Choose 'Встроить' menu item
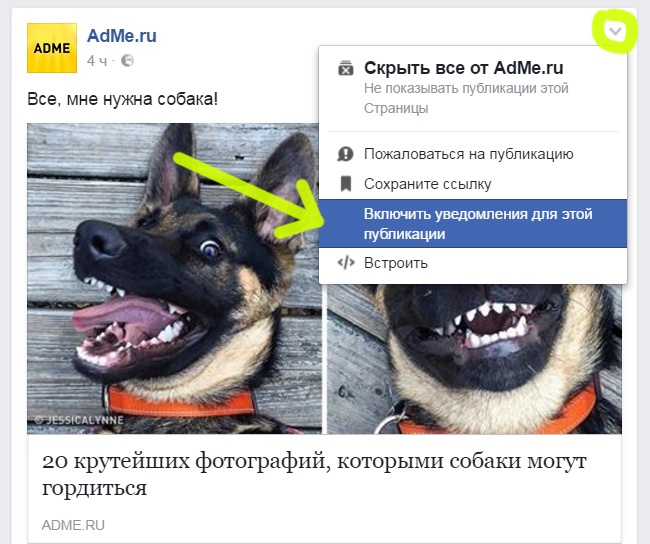 coord(395,263)
